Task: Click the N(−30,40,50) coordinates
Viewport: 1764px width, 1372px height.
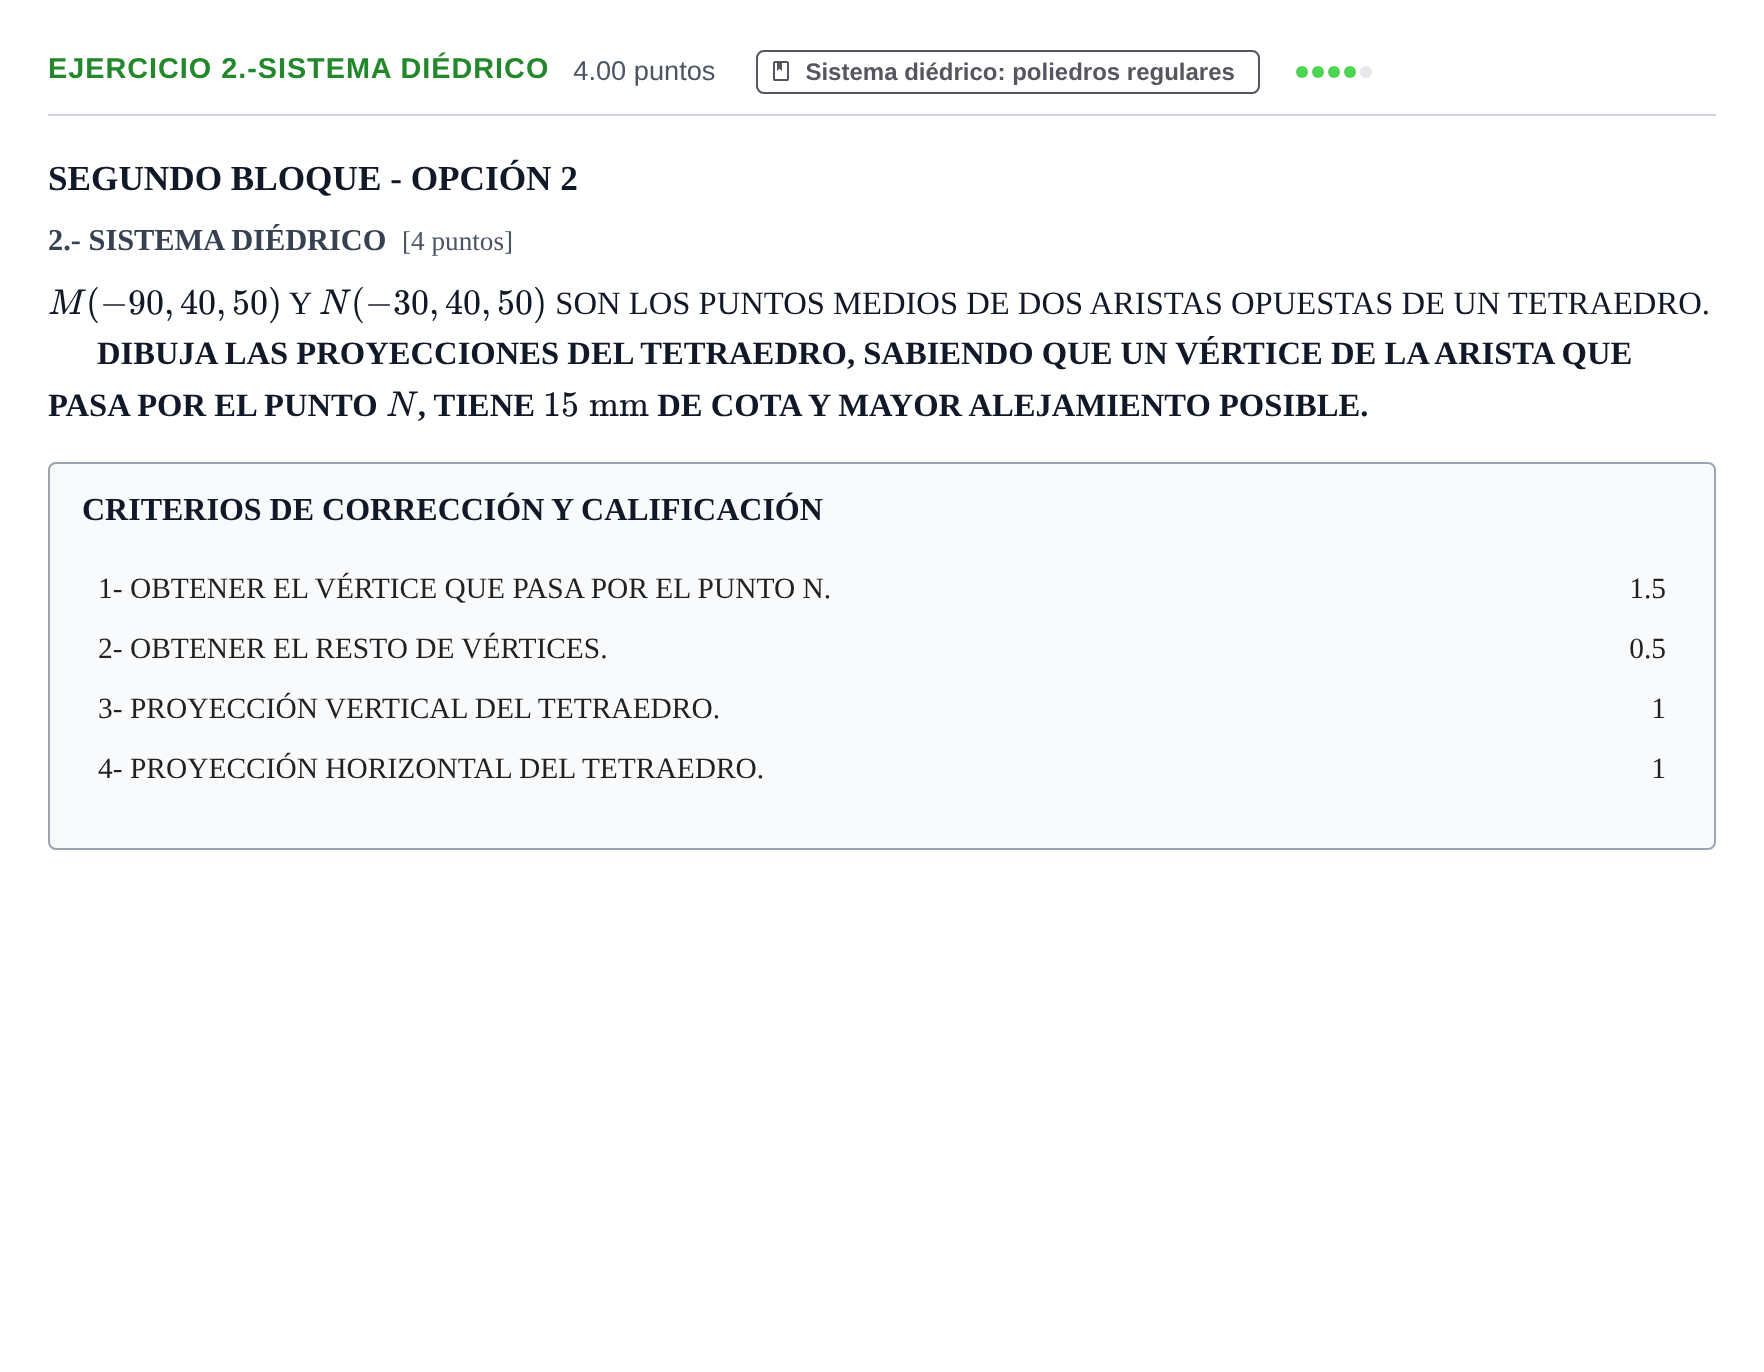Action: 433,303
